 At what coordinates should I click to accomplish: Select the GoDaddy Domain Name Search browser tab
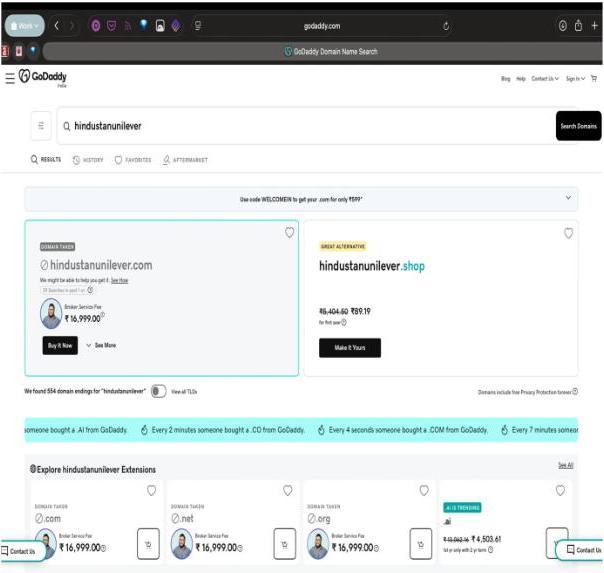click(331, 52)
